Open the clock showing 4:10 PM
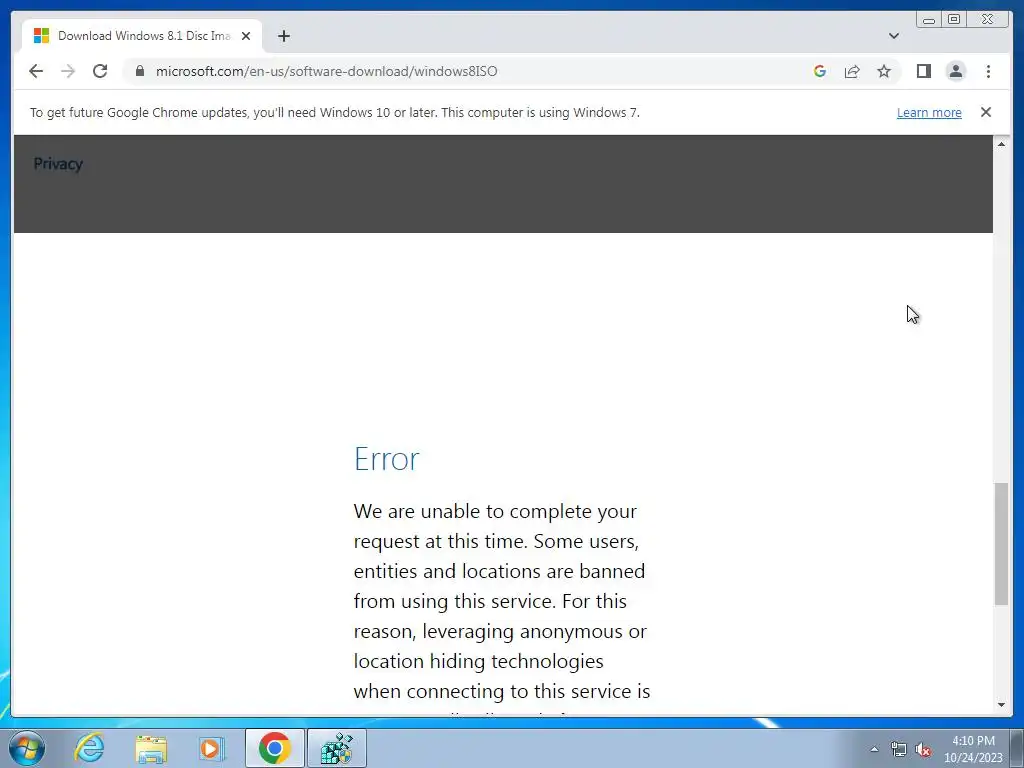 [973, 749]
